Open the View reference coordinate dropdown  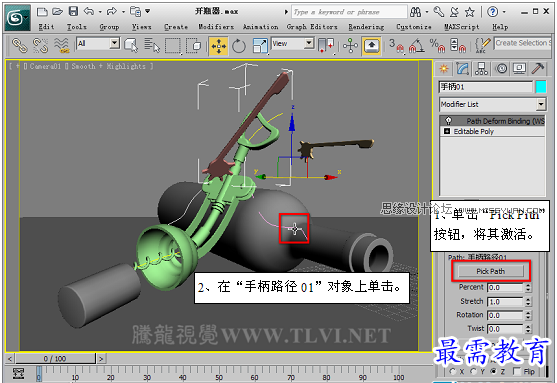293,44
